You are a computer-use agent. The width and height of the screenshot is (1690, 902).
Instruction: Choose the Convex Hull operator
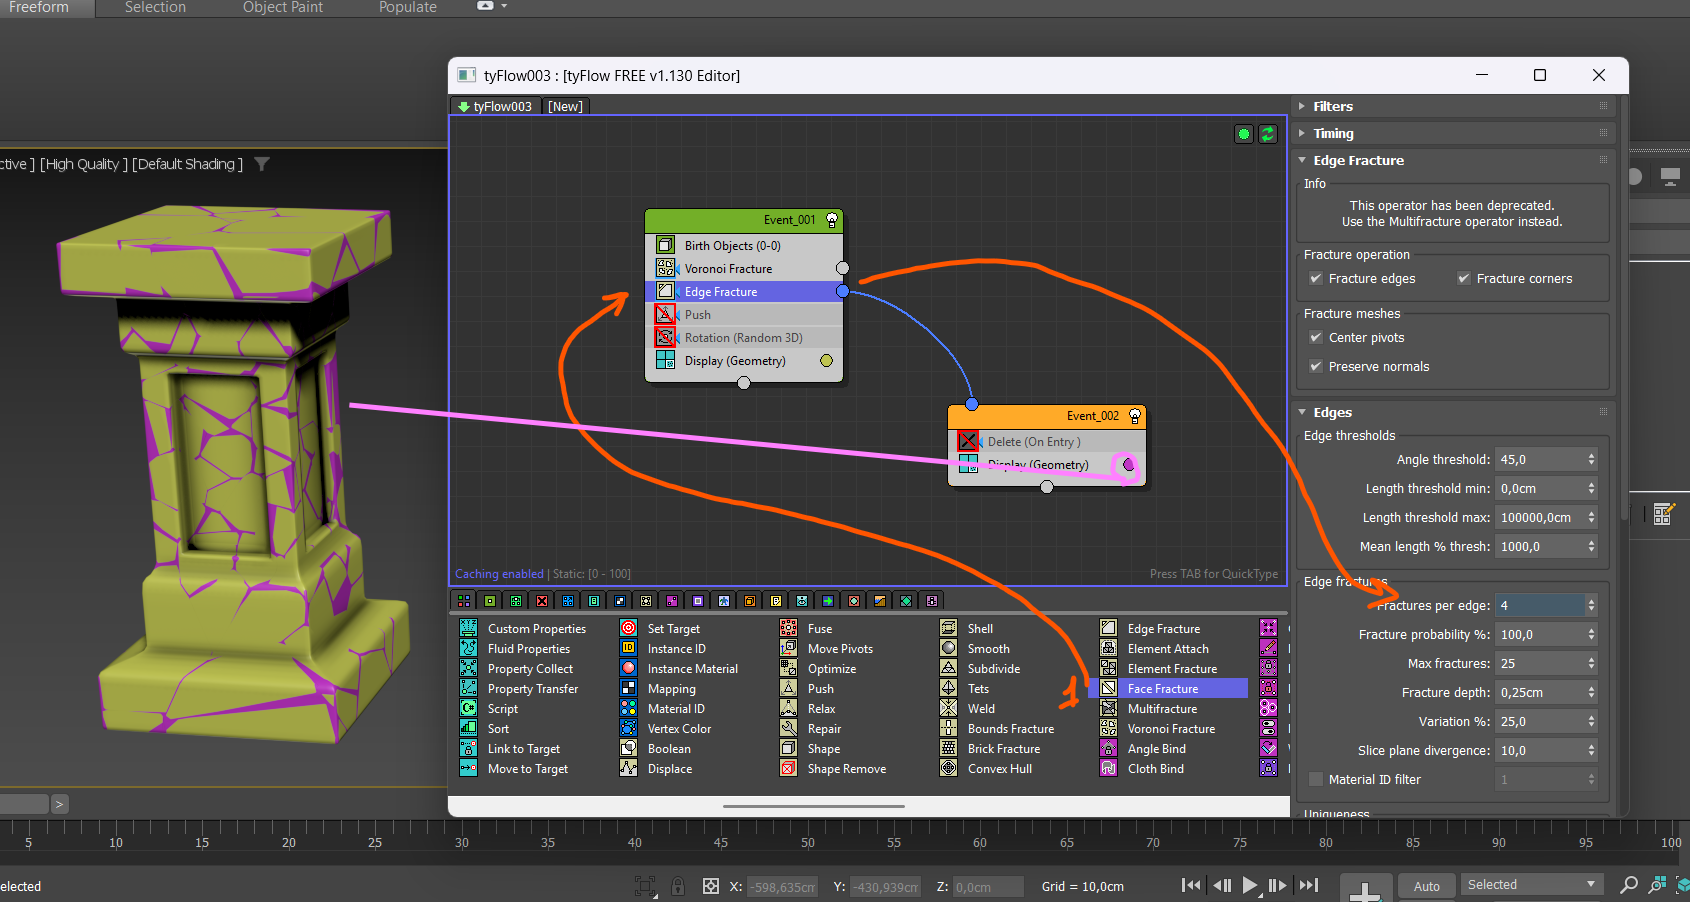tap(999, 769)
